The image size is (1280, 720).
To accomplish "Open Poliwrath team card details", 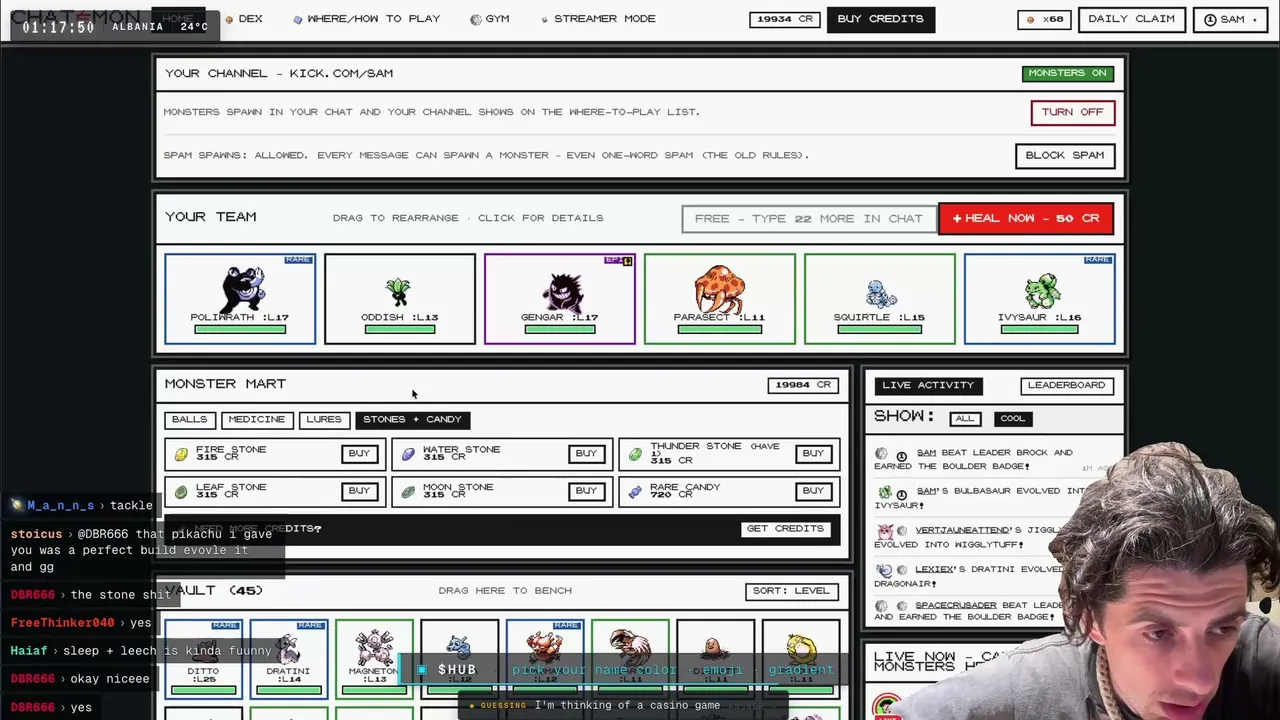I will [x=240, y=299].
